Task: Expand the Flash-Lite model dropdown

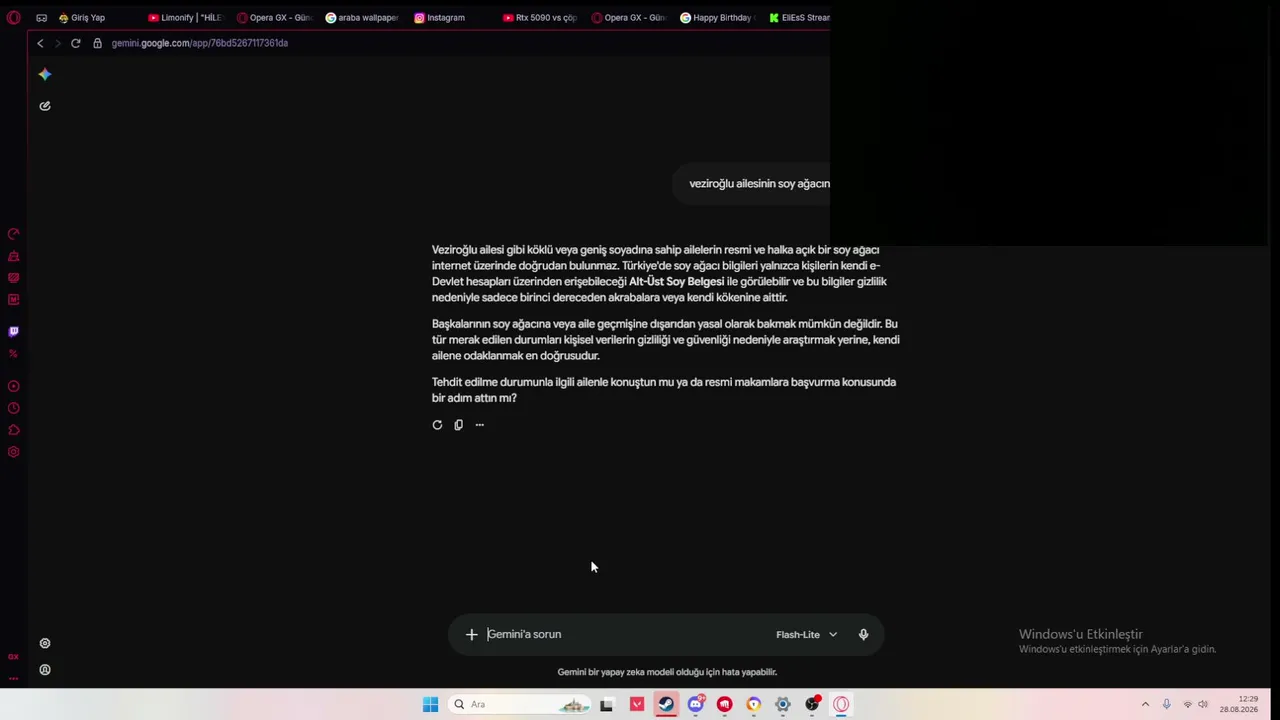Action: click(806, 634)
